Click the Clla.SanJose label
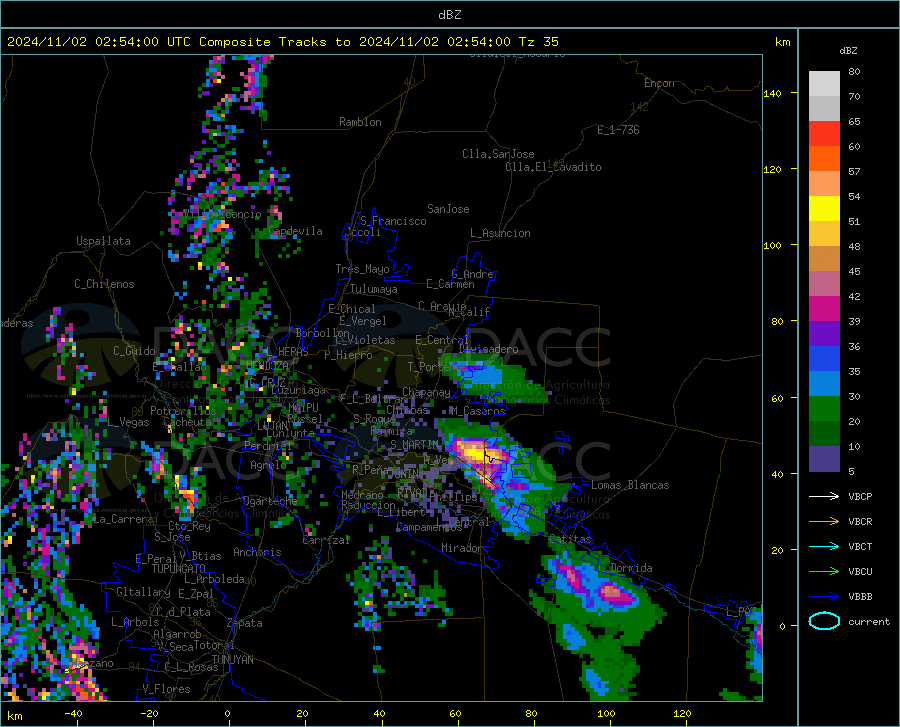The width and height of the screenshot is (900, 727). pos(498,154)
